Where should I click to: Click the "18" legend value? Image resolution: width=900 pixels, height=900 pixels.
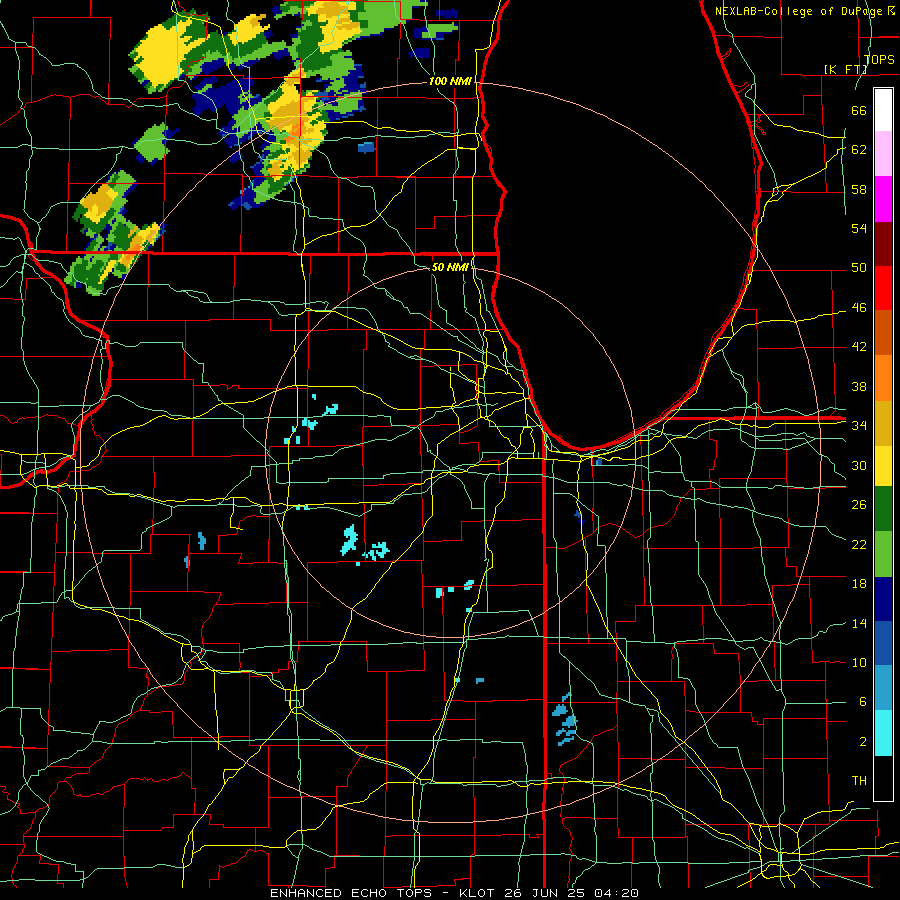tap(859, 584)
